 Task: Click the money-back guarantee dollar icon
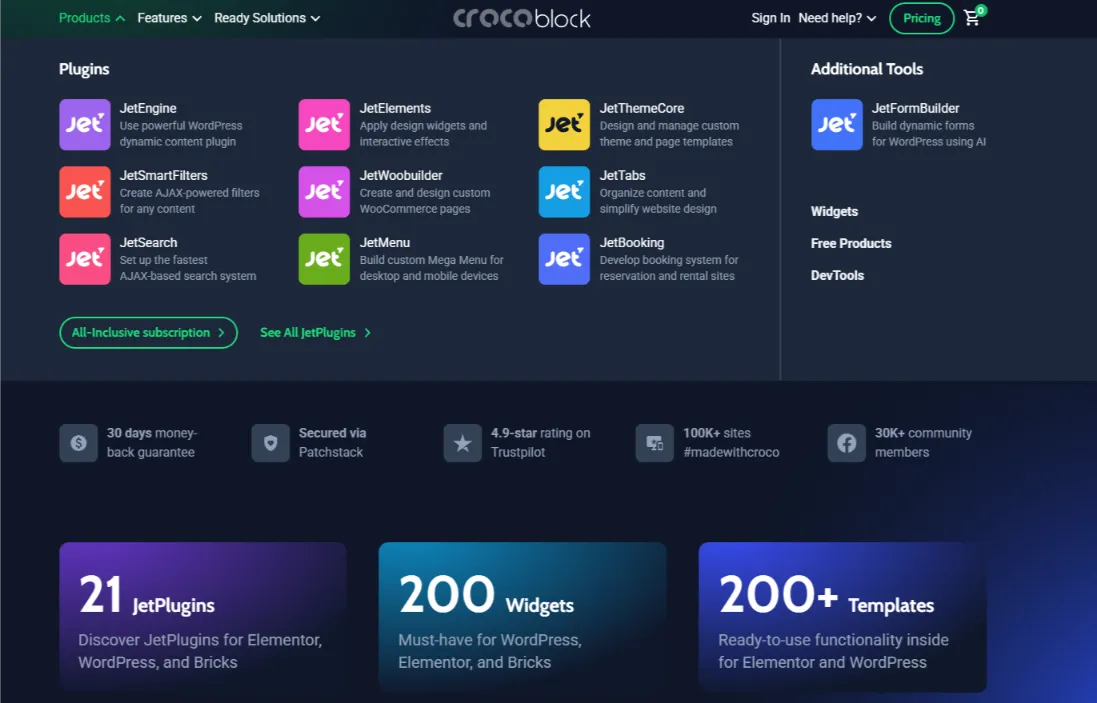point(78,443)
